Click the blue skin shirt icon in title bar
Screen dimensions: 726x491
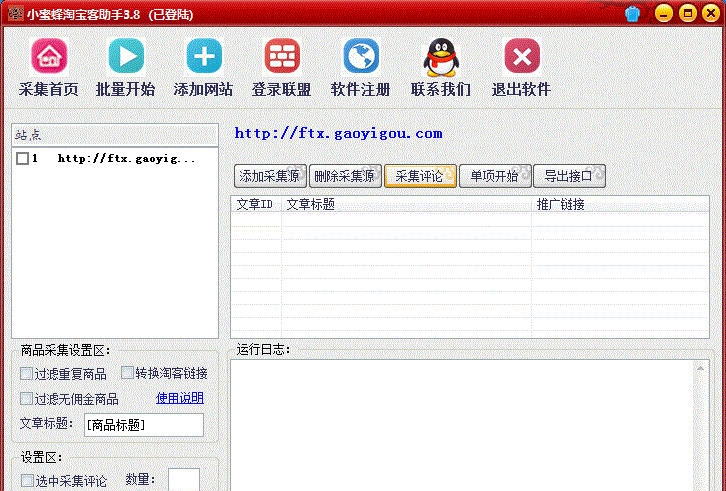tap(632, 14)
